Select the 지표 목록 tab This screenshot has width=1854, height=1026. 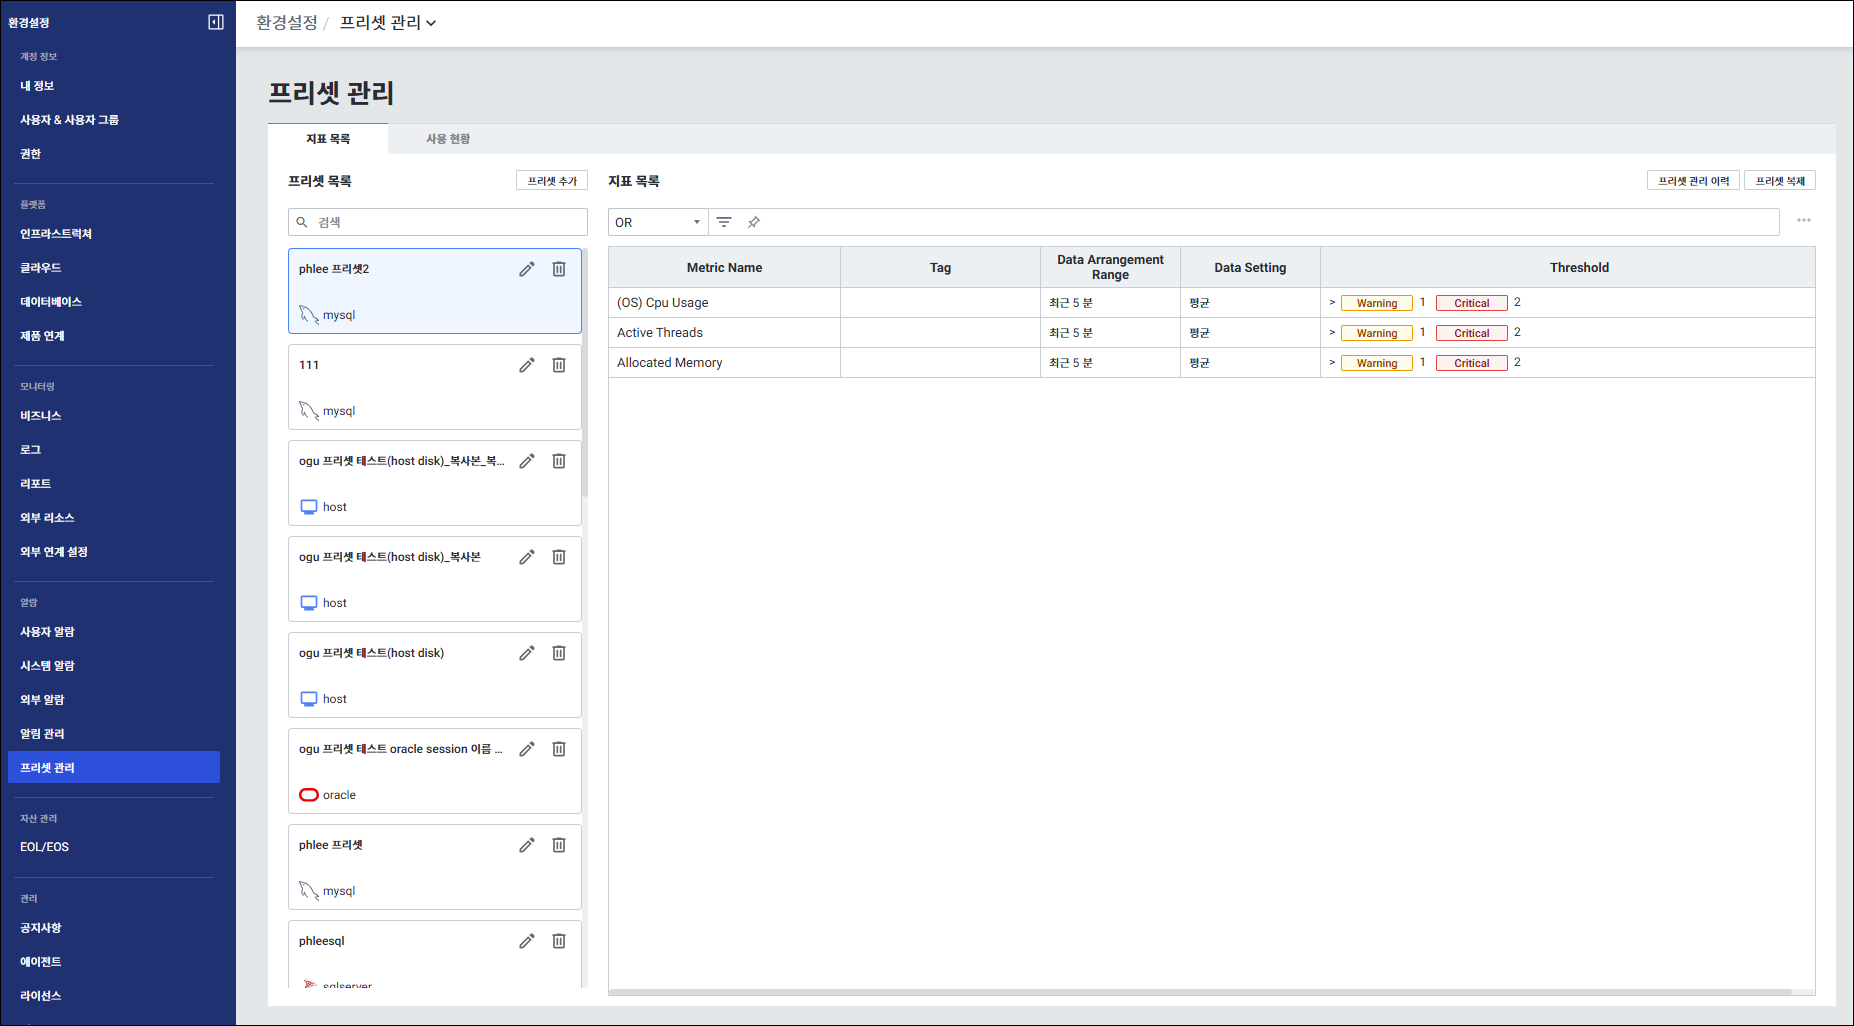tap(328, 139)
